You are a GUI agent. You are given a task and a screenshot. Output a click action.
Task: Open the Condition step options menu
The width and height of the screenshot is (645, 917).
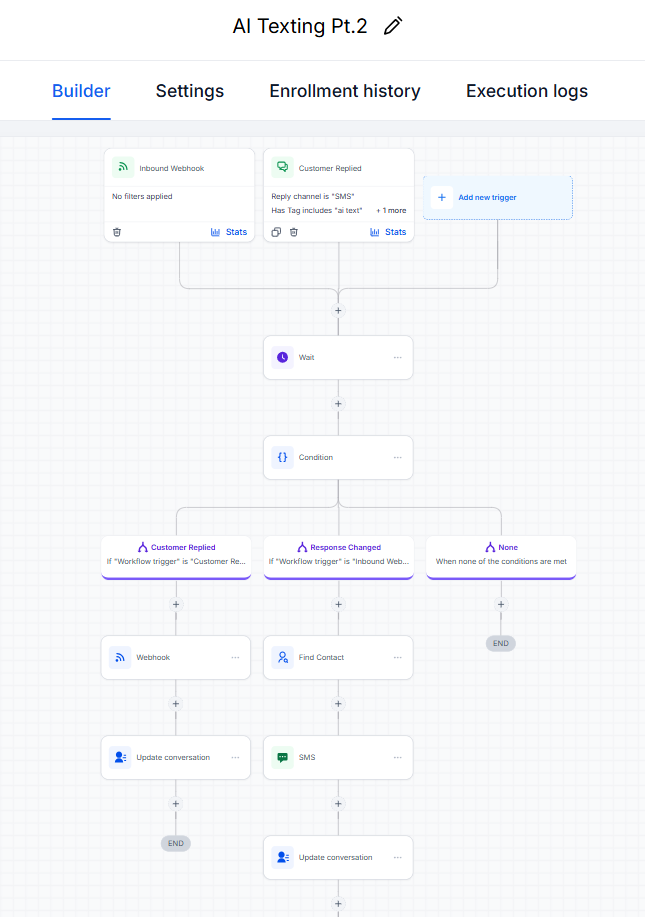(x=398, y=457)
